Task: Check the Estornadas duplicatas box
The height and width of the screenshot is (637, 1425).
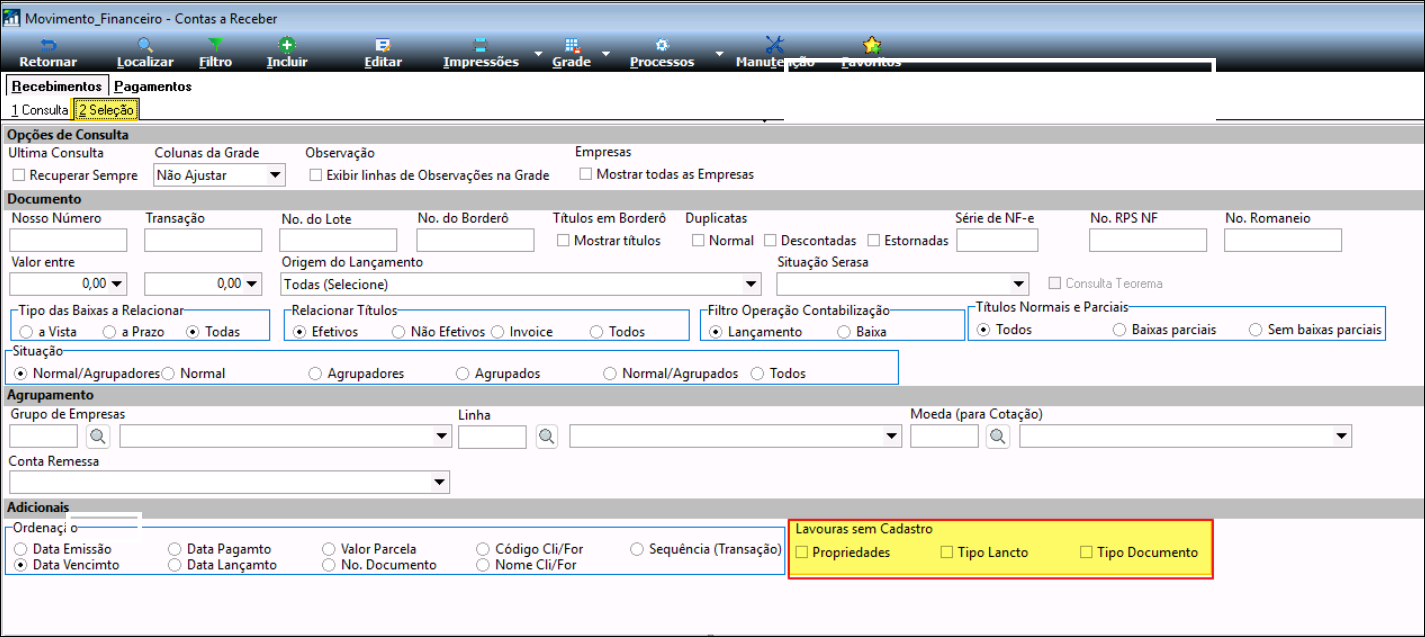Action: (874, 240)
